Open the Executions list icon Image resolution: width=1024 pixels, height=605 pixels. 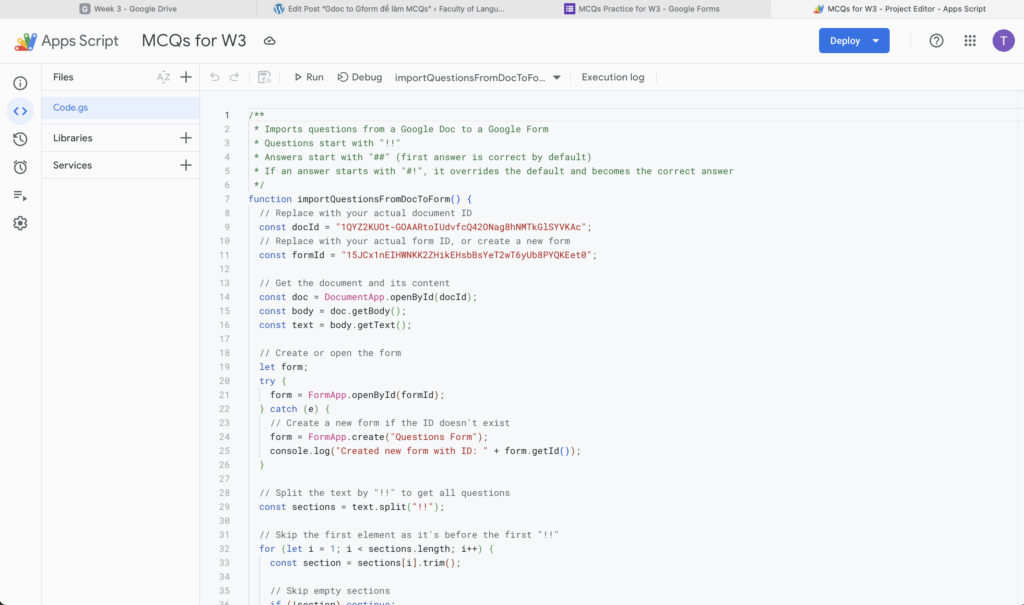tap(20, 195)
